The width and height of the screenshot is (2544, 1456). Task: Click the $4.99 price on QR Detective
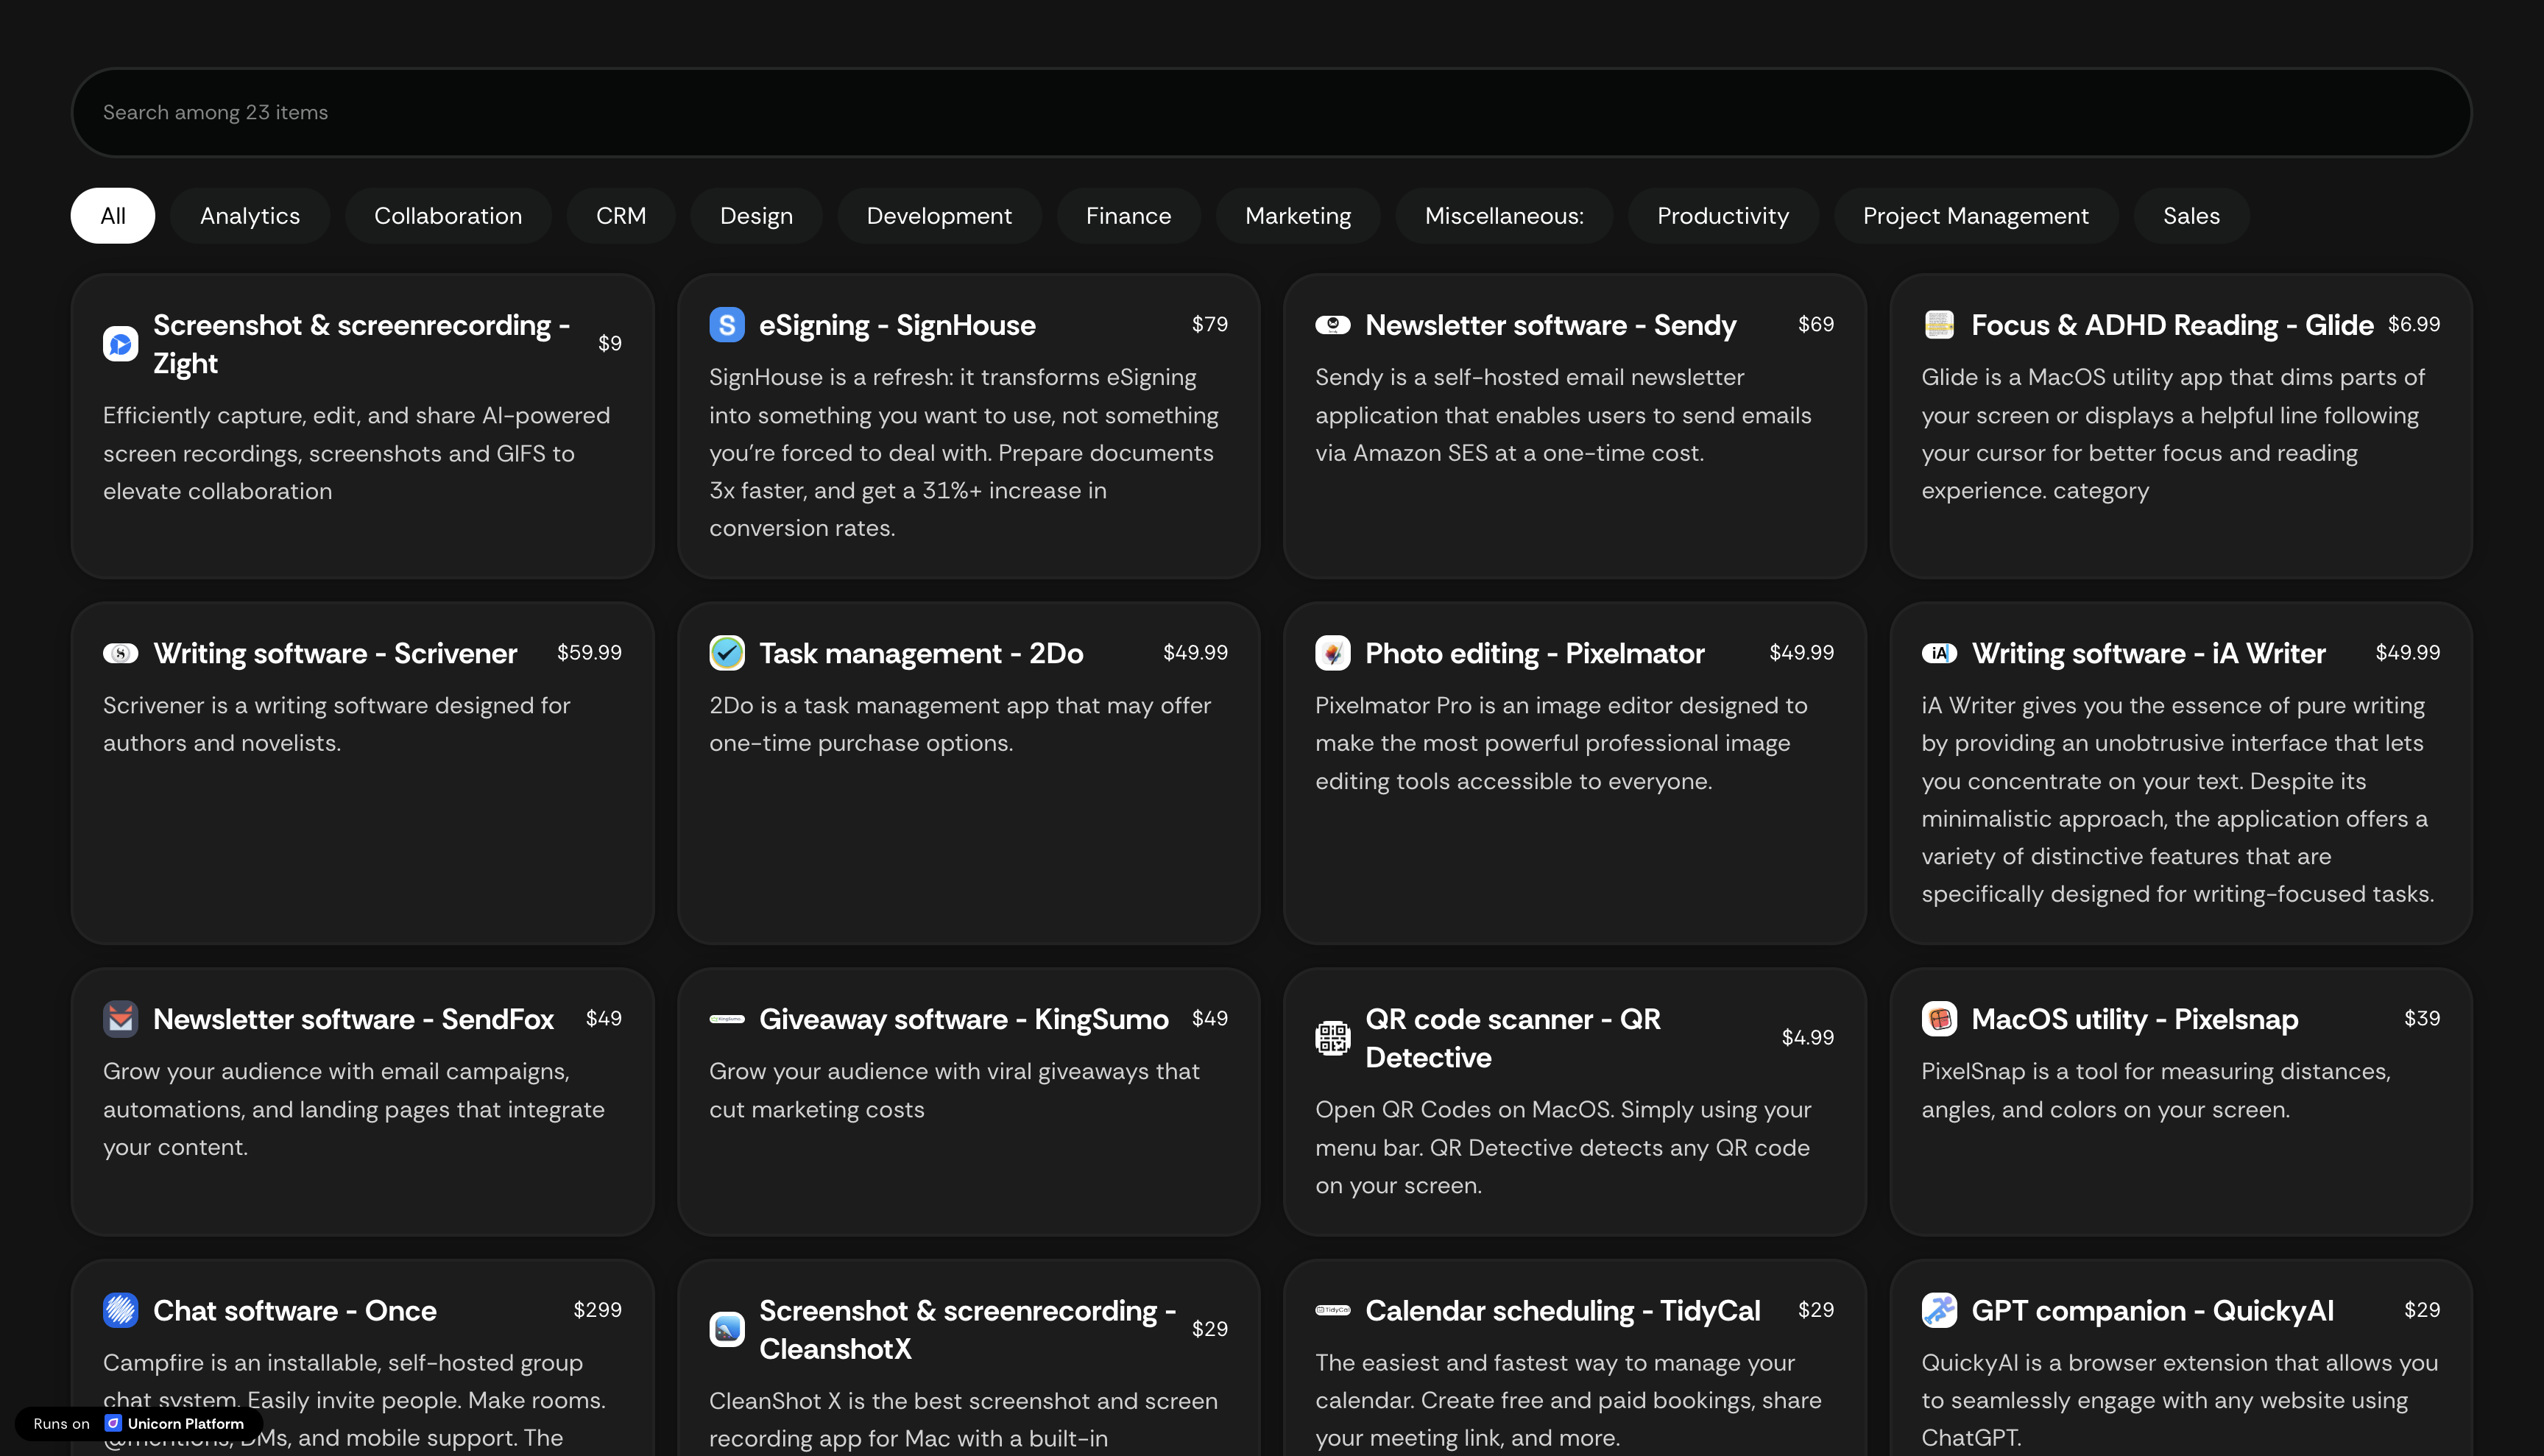pyautogui.click(x=1808, y=1037)
